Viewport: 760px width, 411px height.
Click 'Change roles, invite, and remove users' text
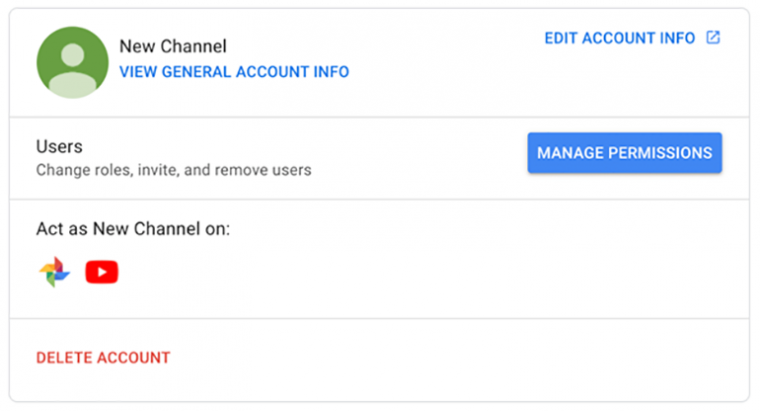click(174, 170)
